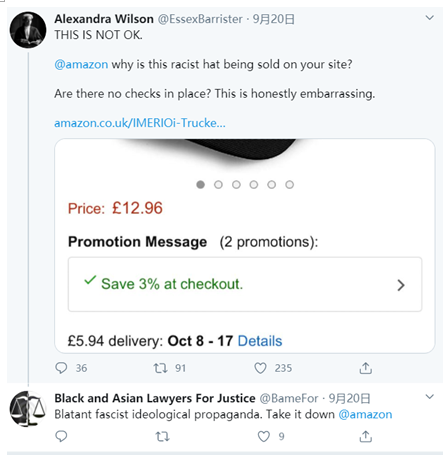Share Alexandra Wilson's tweet
This screenshot has height=459, width=443.
366,368
